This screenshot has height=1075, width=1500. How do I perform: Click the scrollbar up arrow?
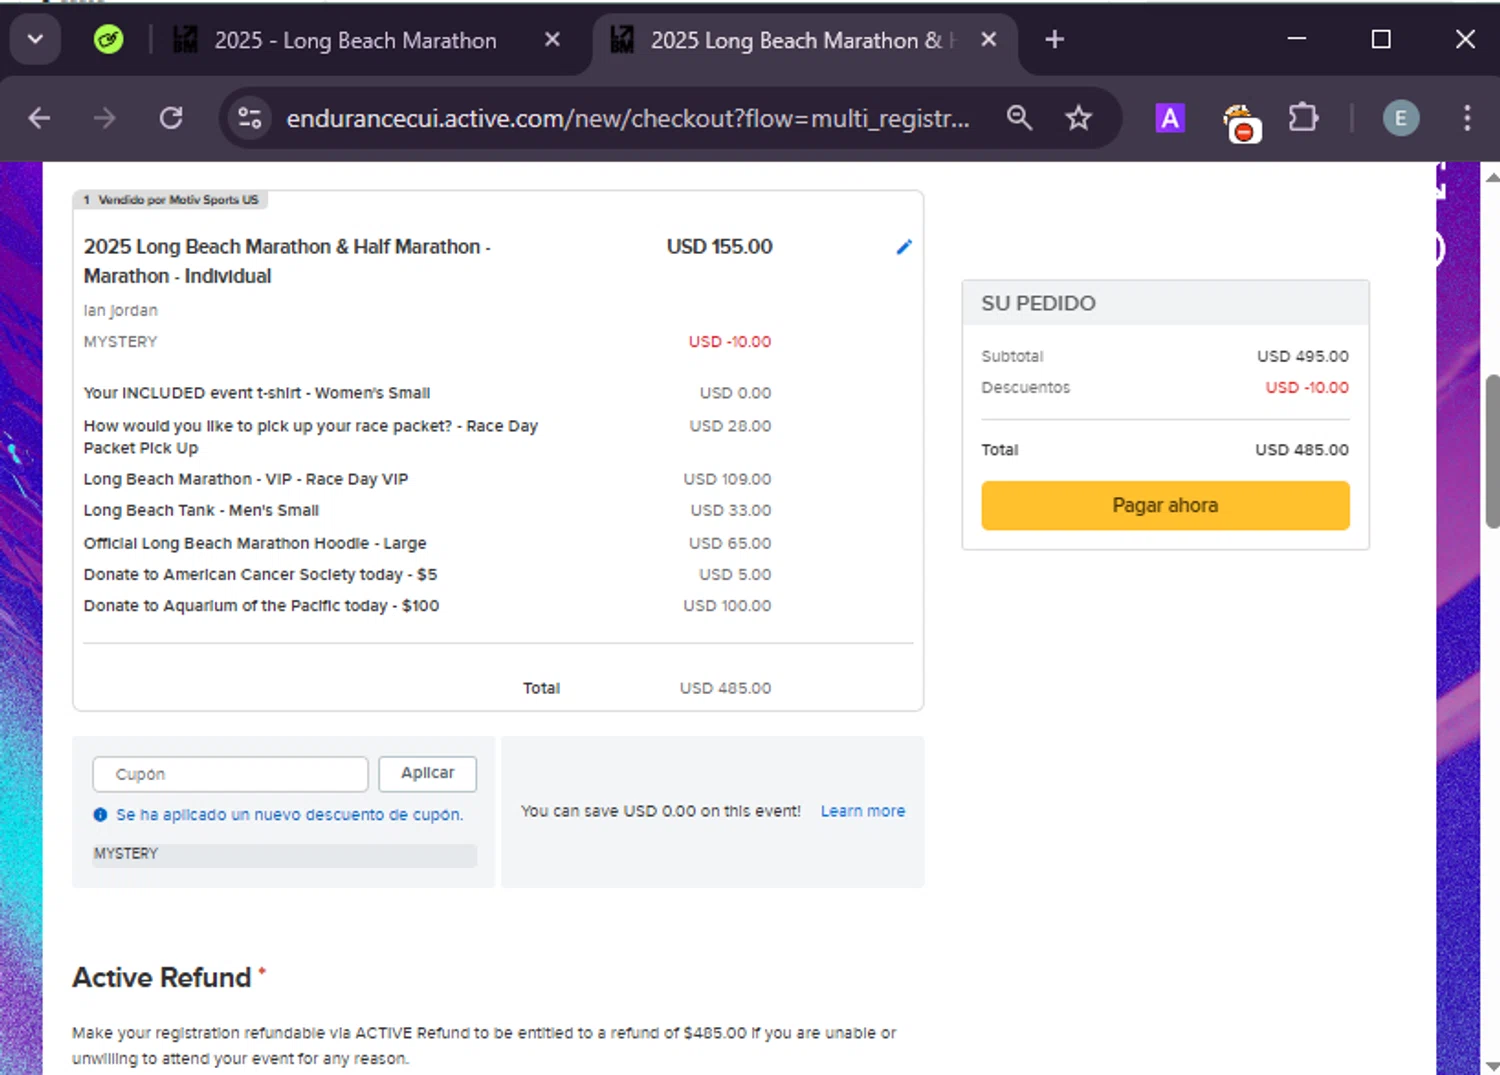pyautogui.click(x=1492, y=178)
